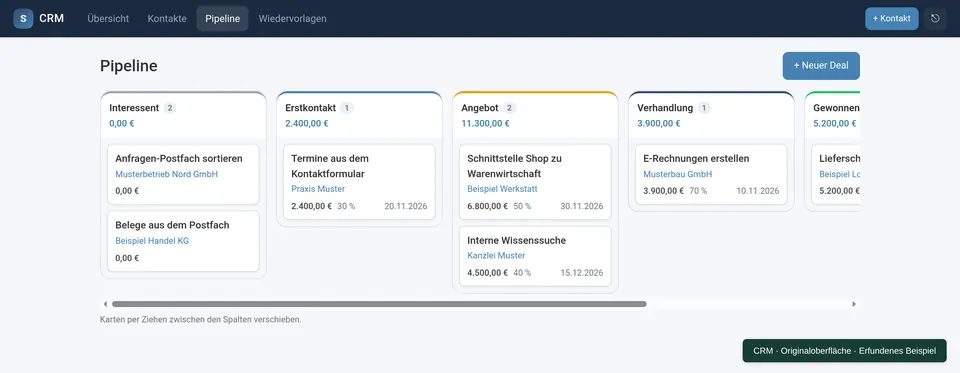The height and width of the screenshot is (373, 960).
Task: Create a deal with + Neuer Deal
Action: (821, 66)
